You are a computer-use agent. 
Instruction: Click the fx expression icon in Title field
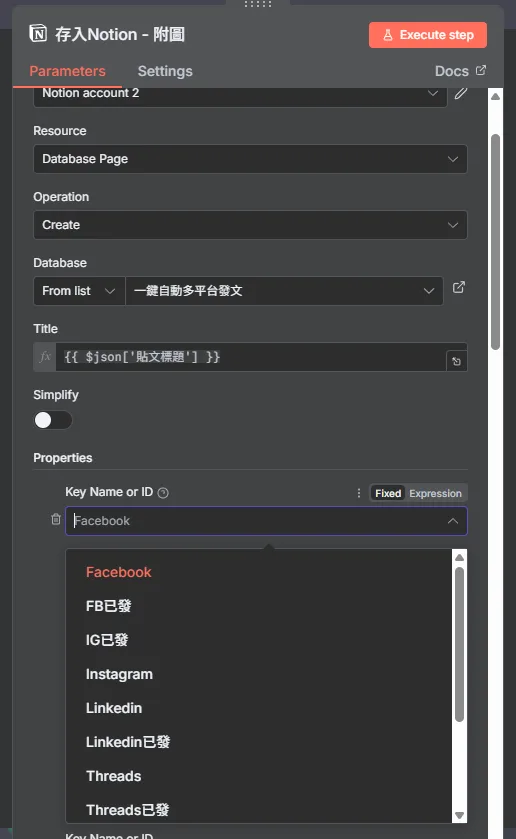point(45,357)
